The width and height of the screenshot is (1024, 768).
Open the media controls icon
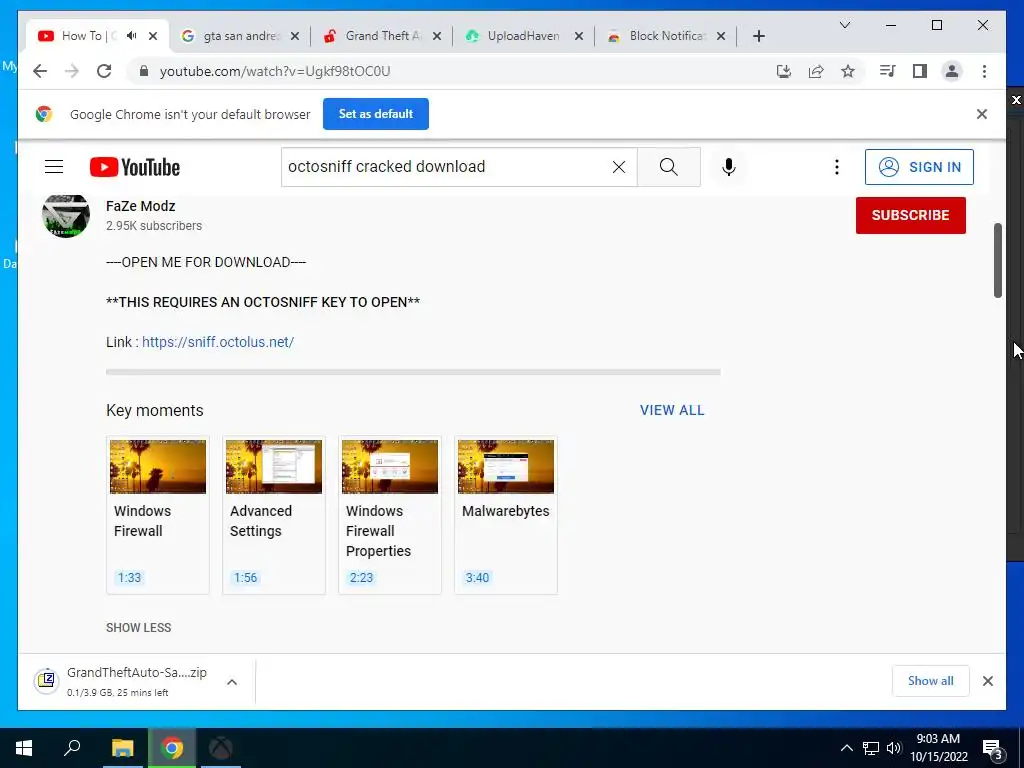888,71
